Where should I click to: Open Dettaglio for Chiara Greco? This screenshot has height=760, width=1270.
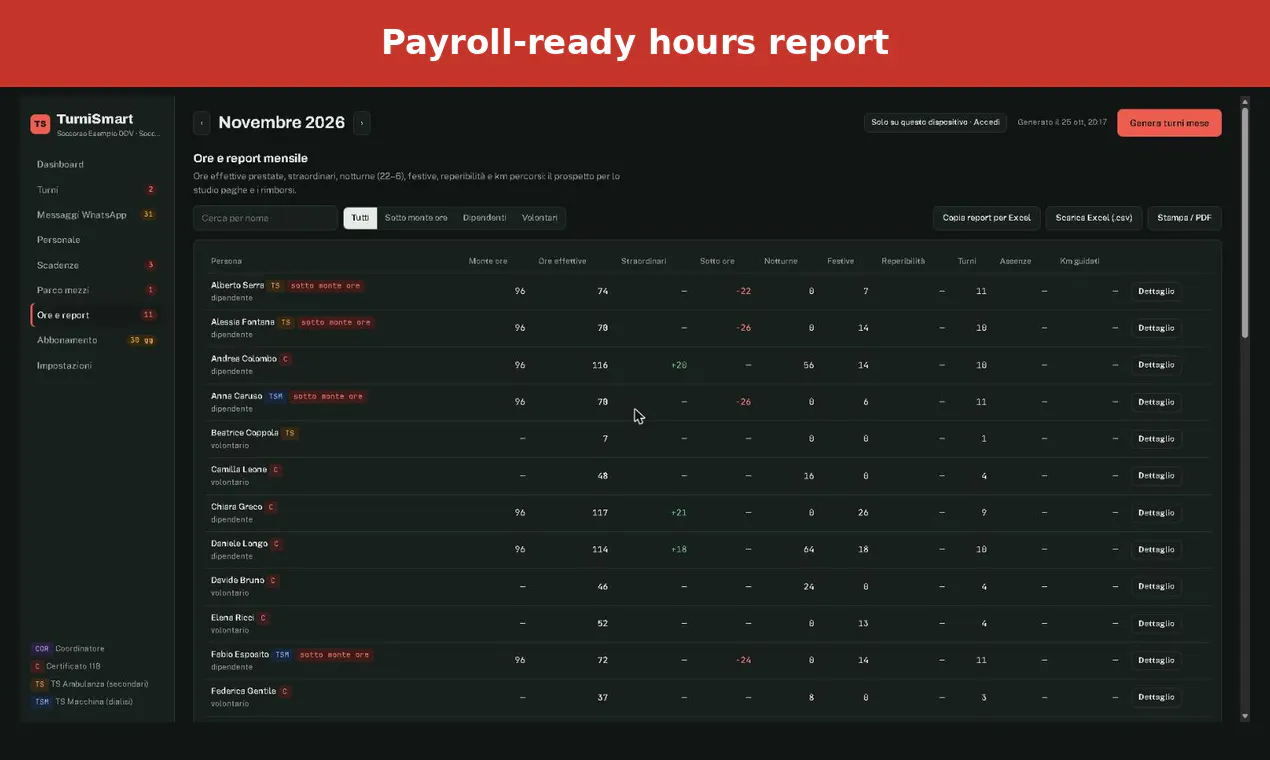[x=1156, y=513]
